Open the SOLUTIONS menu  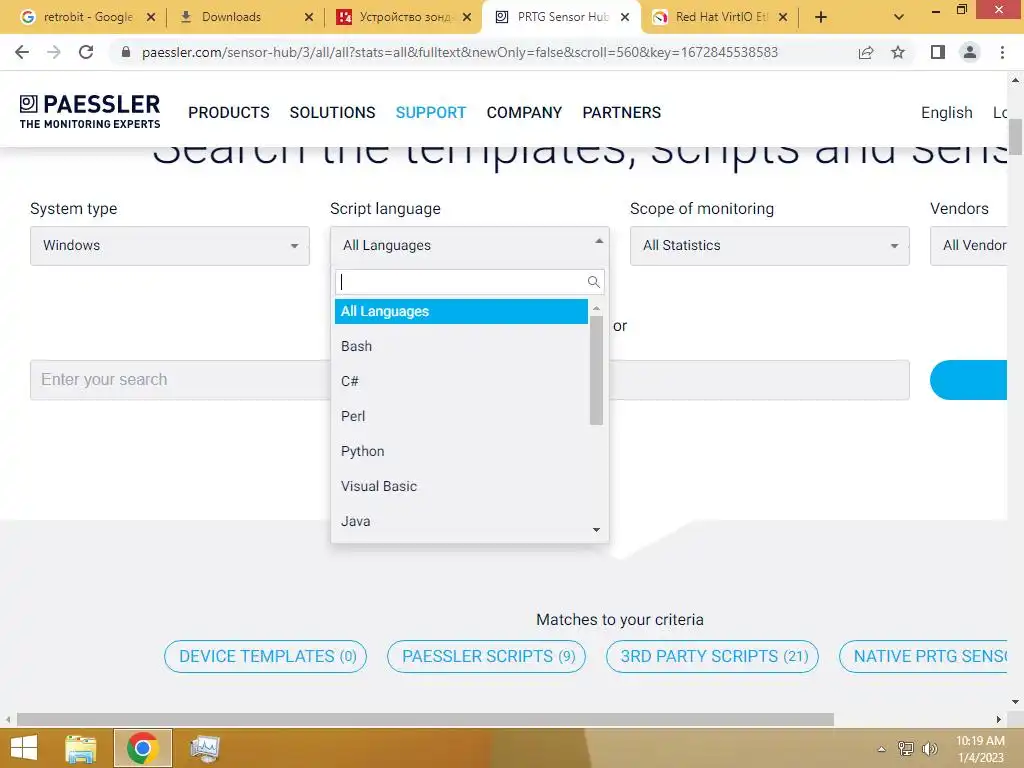[x=332, y=112]
